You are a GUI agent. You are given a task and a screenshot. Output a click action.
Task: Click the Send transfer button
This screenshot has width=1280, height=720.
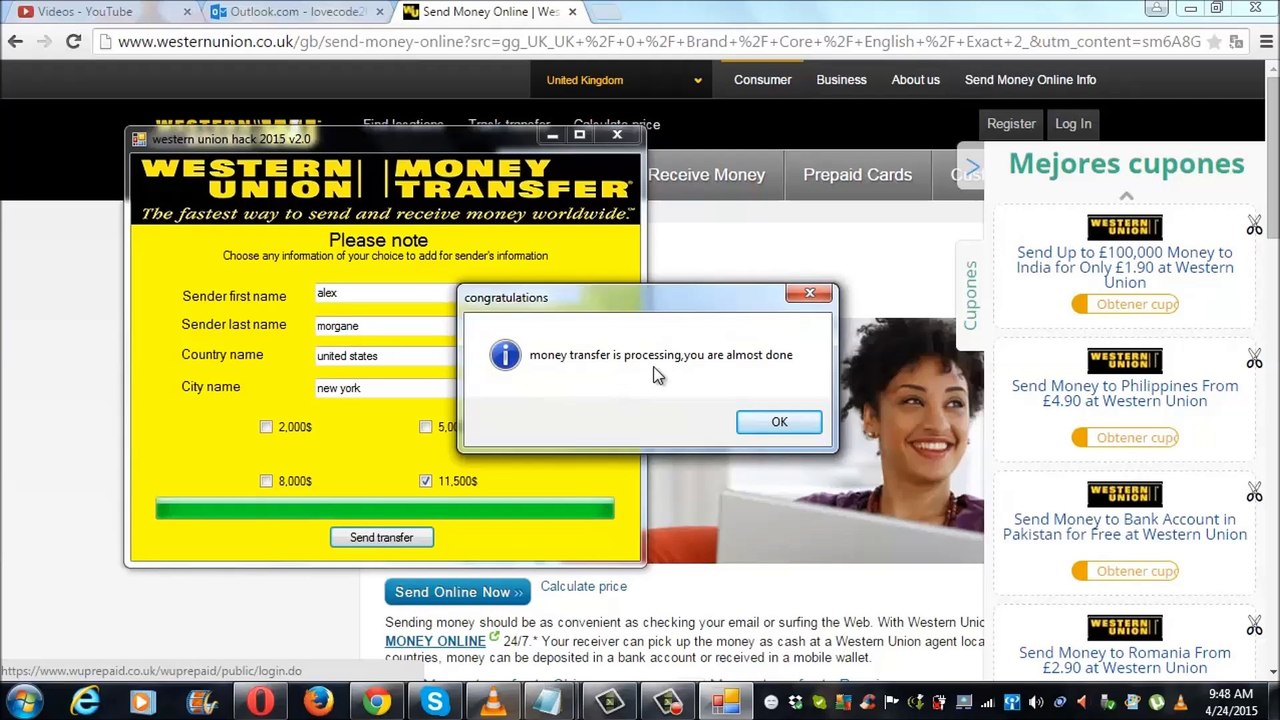[381, 538]
